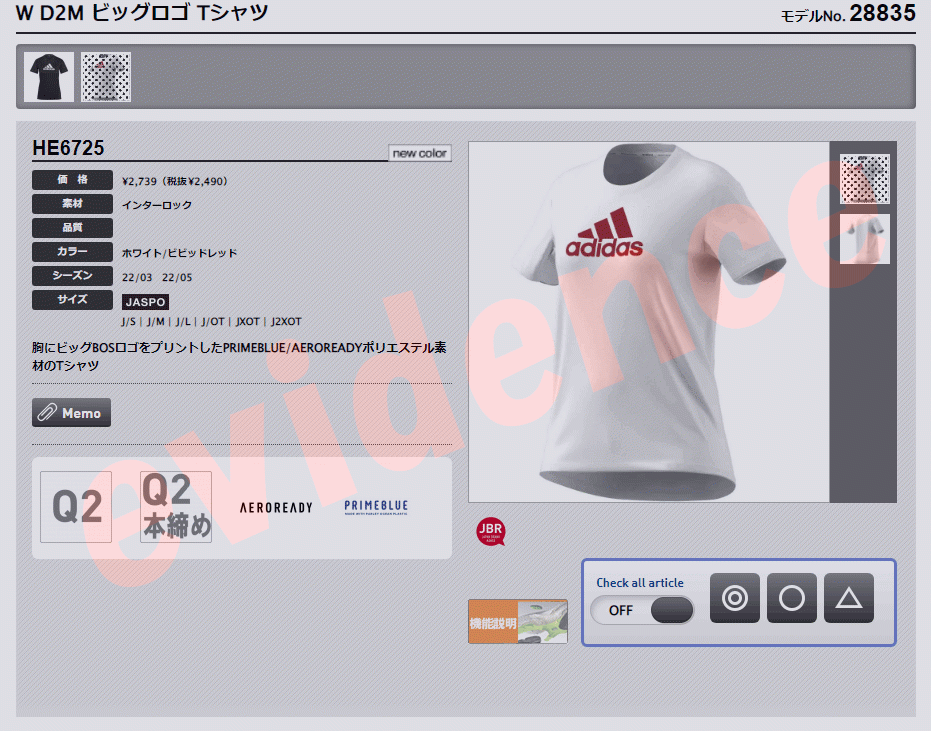This screenshot has height=731, width=931.
Task: Click size JXOT
Action: pyautogui.click(x=248, y=322)
